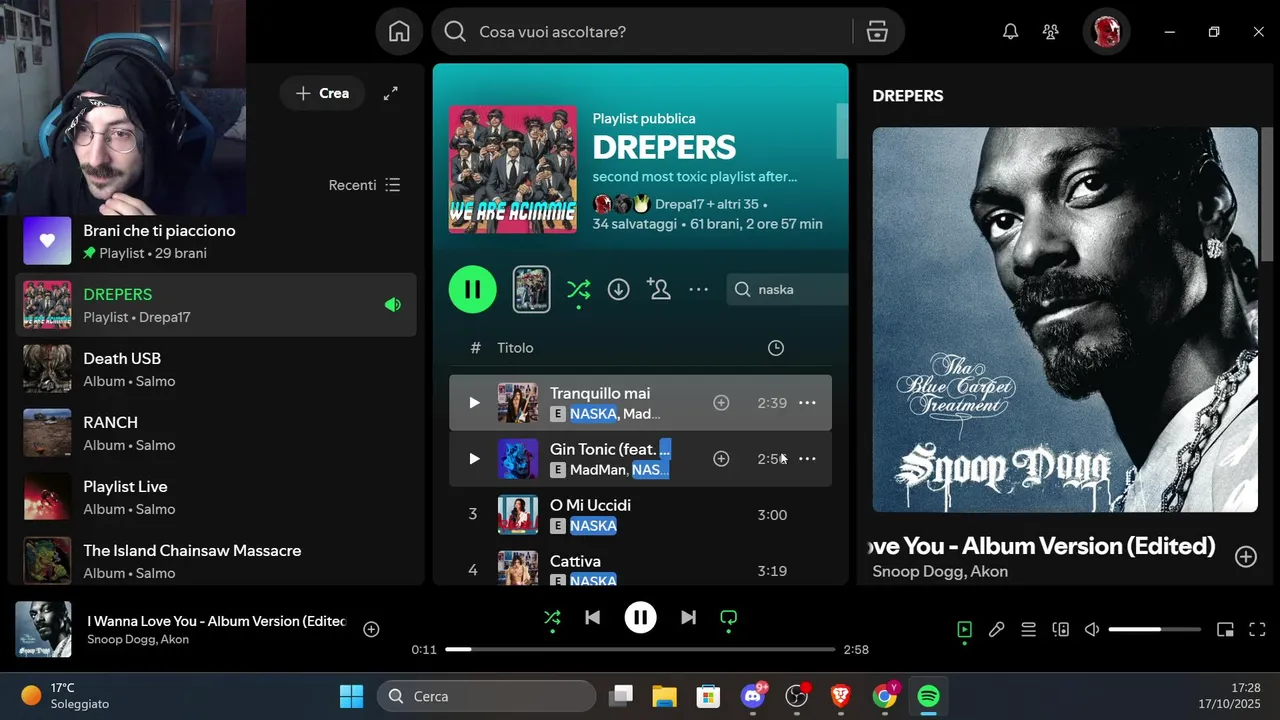The width and height of the screenshot is (1280, 720).
Task: Open File Explorer from the taskbar
Action: (664, 696)
